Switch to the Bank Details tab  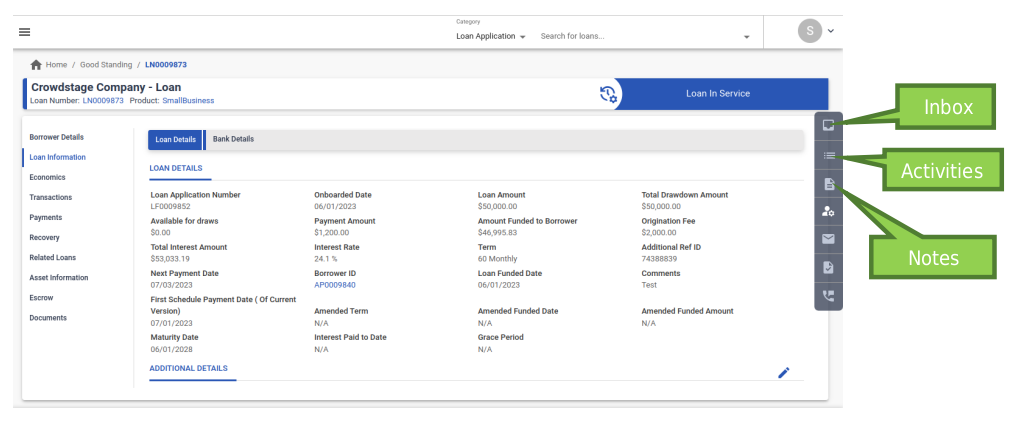[233, 139]
